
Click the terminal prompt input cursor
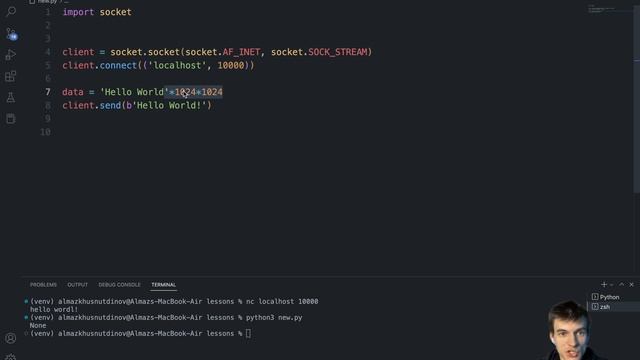248,333
